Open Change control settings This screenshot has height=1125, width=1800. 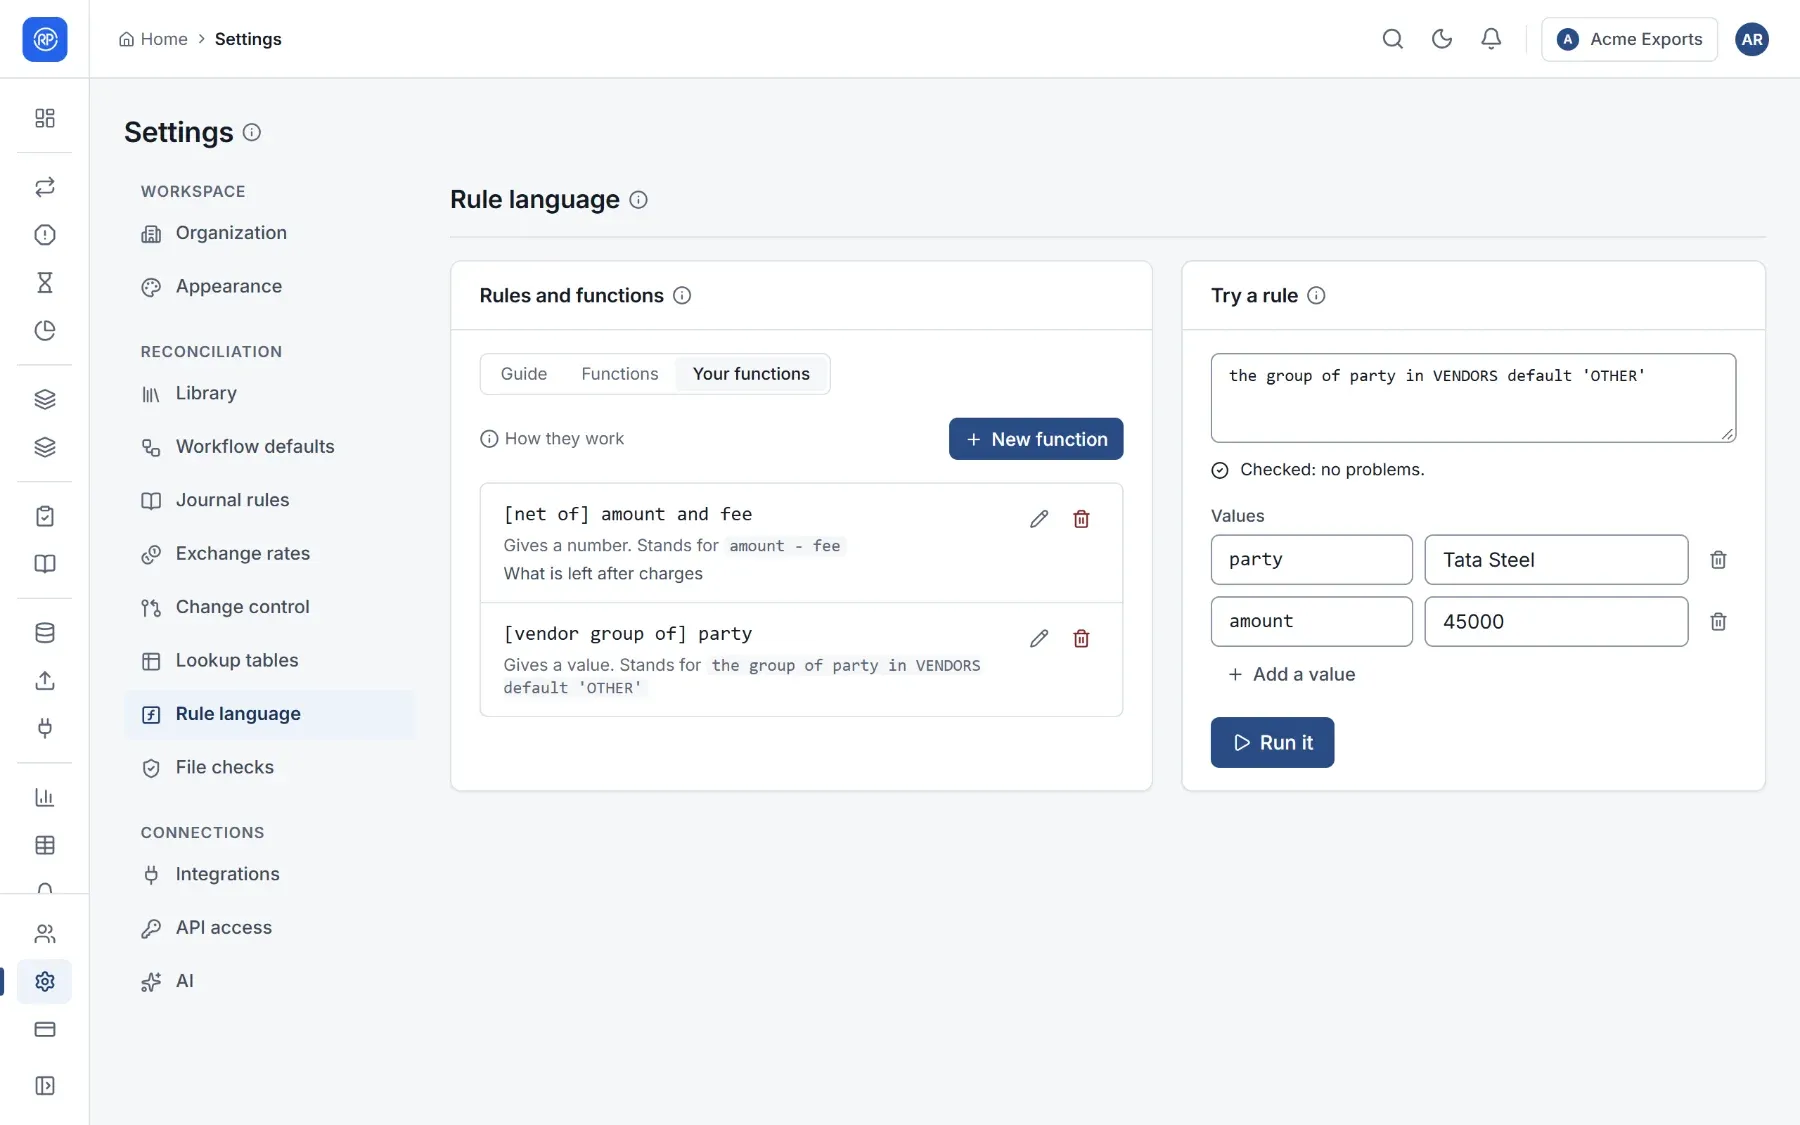(x=270, y=607)
